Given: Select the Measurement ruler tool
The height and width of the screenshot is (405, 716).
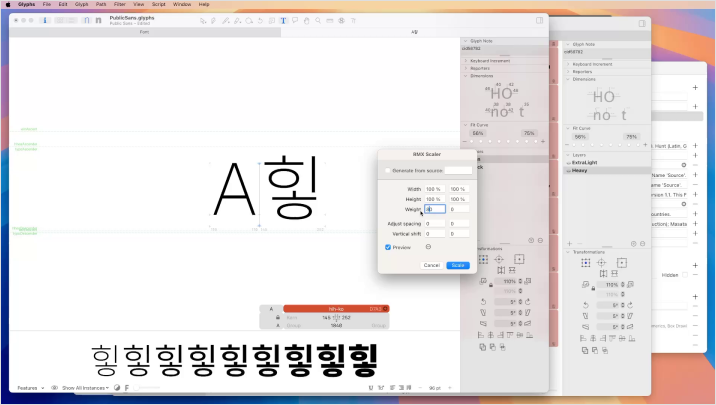Looking at the screenshot, I should [330, 21].
